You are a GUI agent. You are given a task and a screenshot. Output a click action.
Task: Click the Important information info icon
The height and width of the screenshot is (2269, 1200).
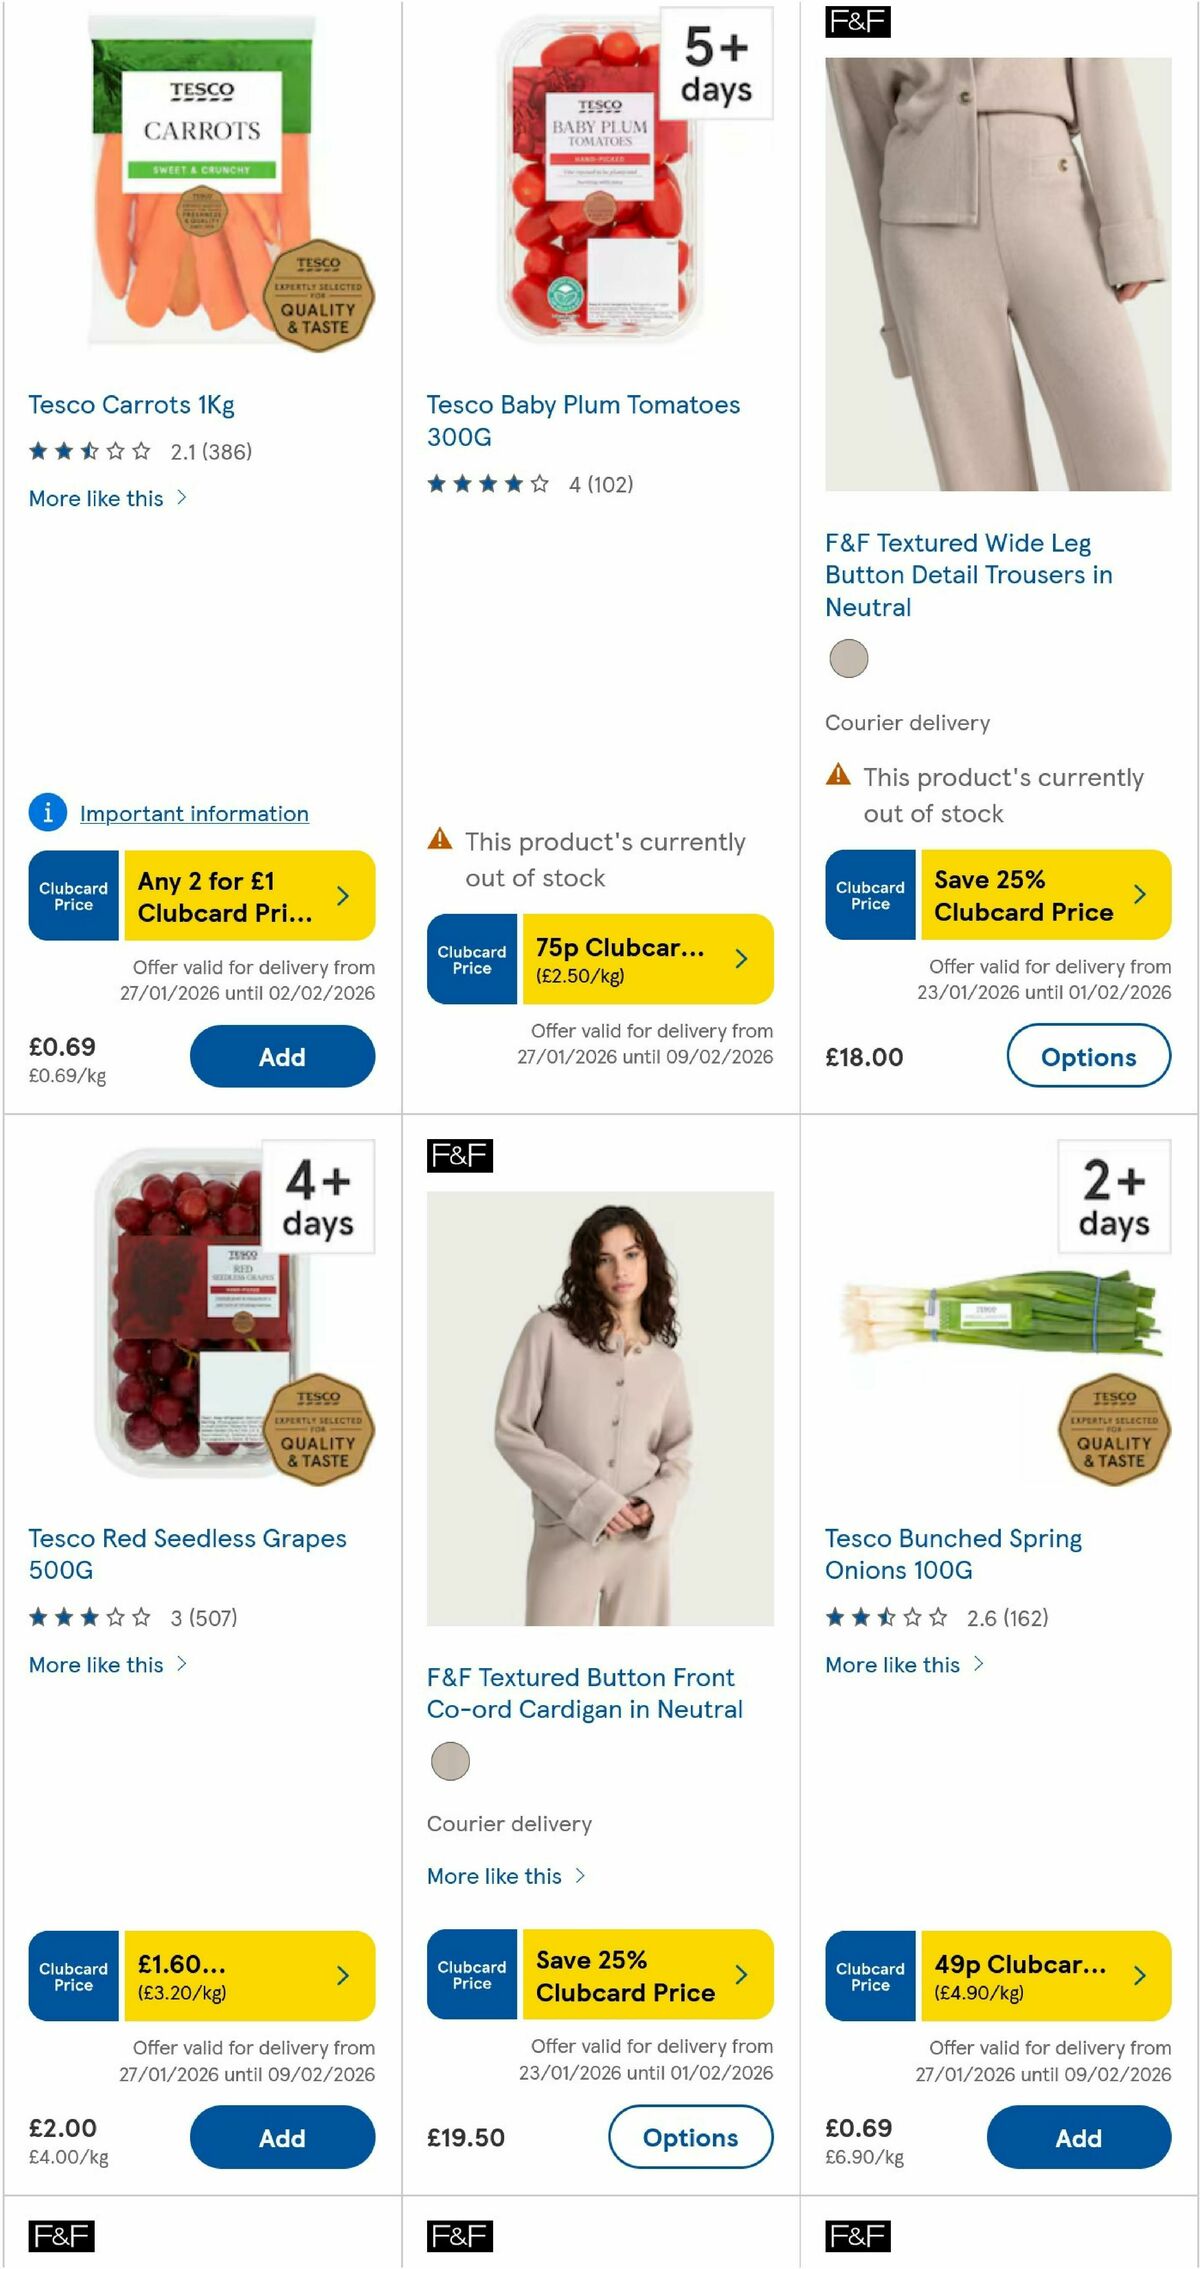[x=46, y=814]
